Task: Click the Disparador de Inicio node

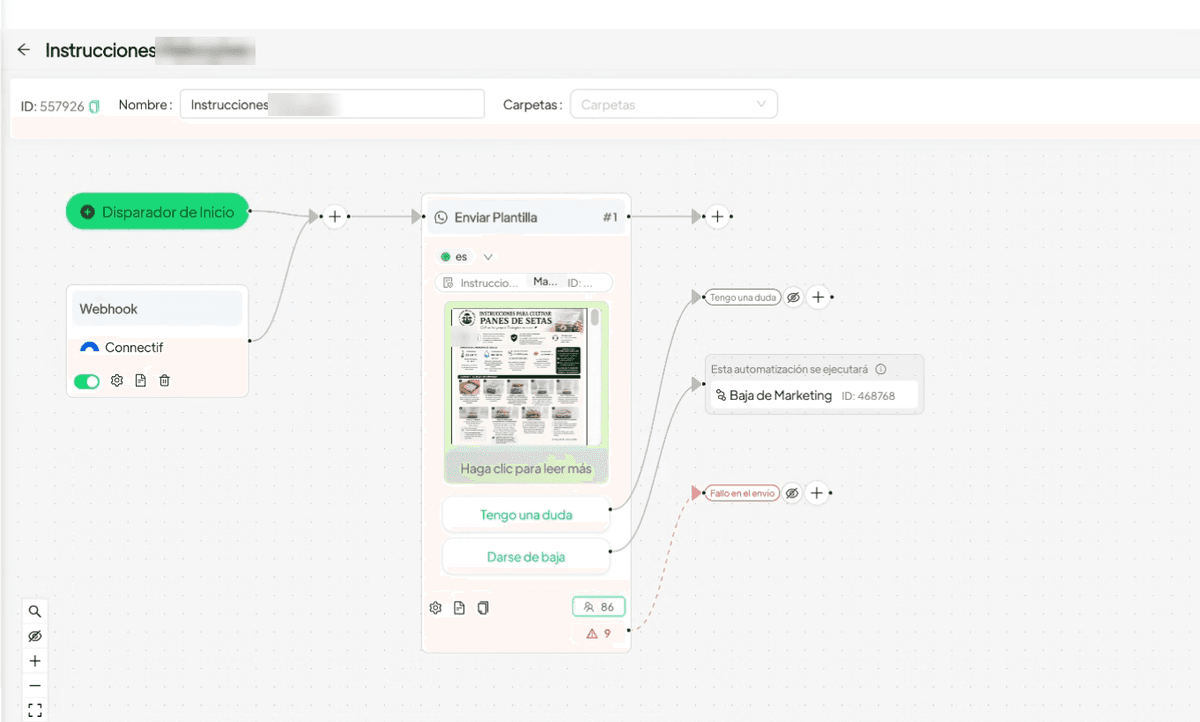Action: (x=157, y=211)
